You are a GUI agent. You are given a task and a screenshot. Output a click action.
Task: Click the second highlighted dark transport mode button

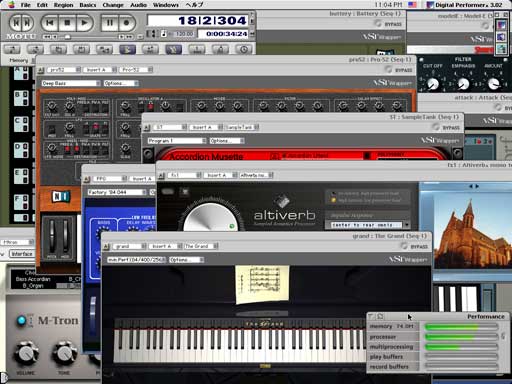[x=174, y=50]
